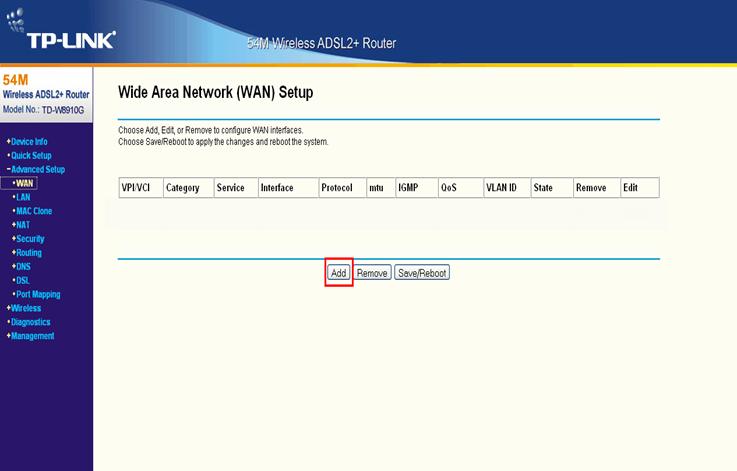The image size is (737, 471).
Task: Click the VPI/VCI column header
Action: point(141,188)
